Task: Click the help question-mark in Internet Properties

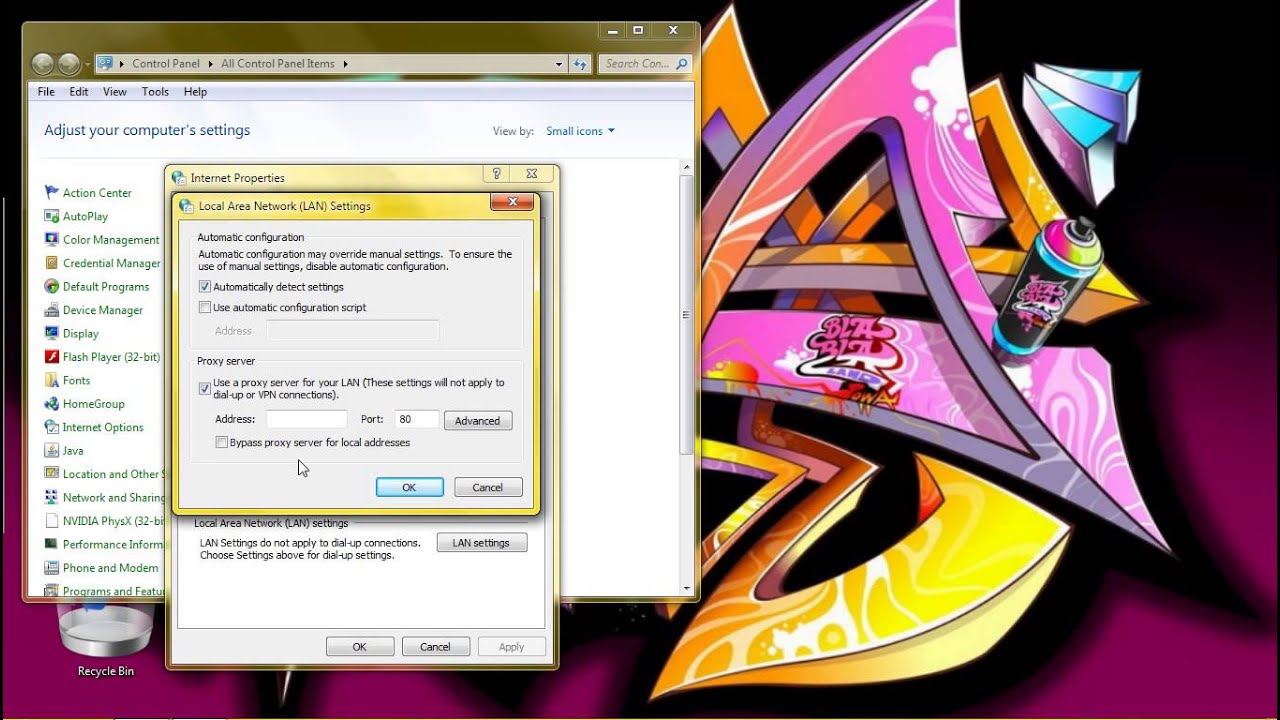Action: click(496, 173)
